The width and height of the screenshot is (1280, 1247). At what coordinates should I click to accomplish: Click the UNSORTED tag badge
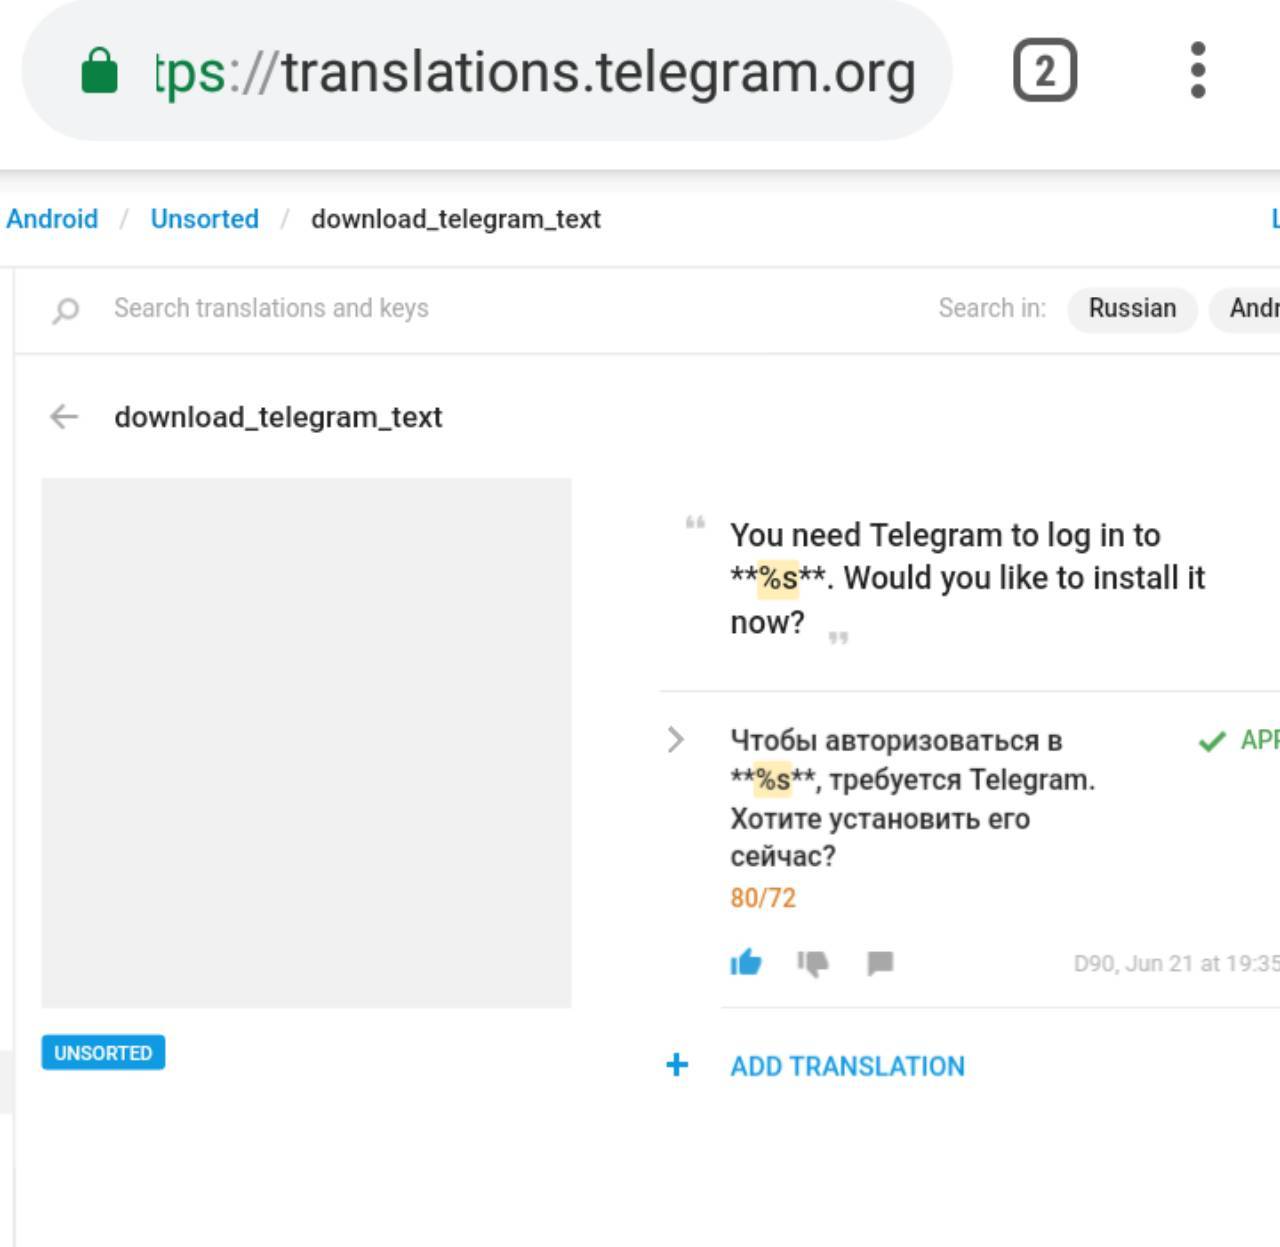coord(103,1053)
